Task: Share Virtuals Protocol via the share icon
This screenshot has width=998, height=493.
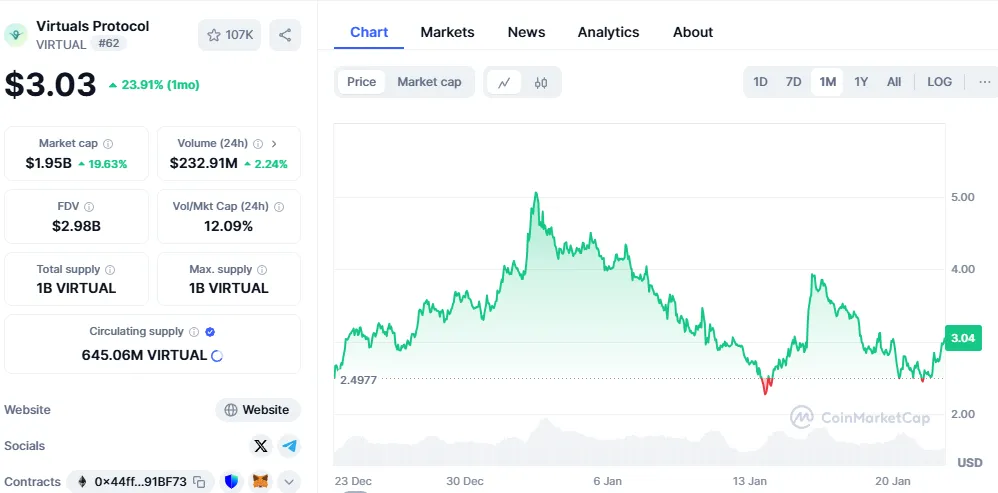Action: (x=285, y=35)
